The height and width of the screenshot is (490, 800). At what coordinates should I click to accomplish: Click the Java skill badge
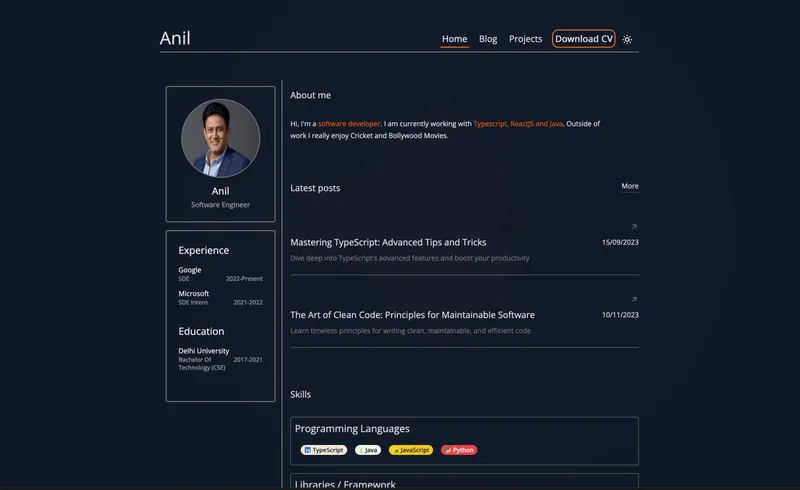(368, 450)
